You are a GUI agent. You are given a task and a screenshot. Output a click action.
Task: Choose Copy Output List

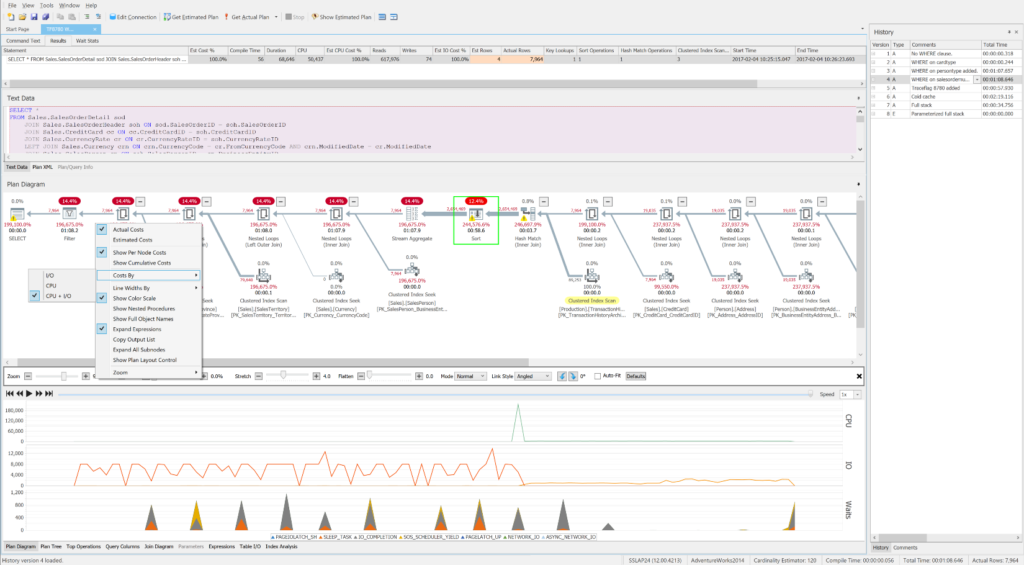[149, 340]
